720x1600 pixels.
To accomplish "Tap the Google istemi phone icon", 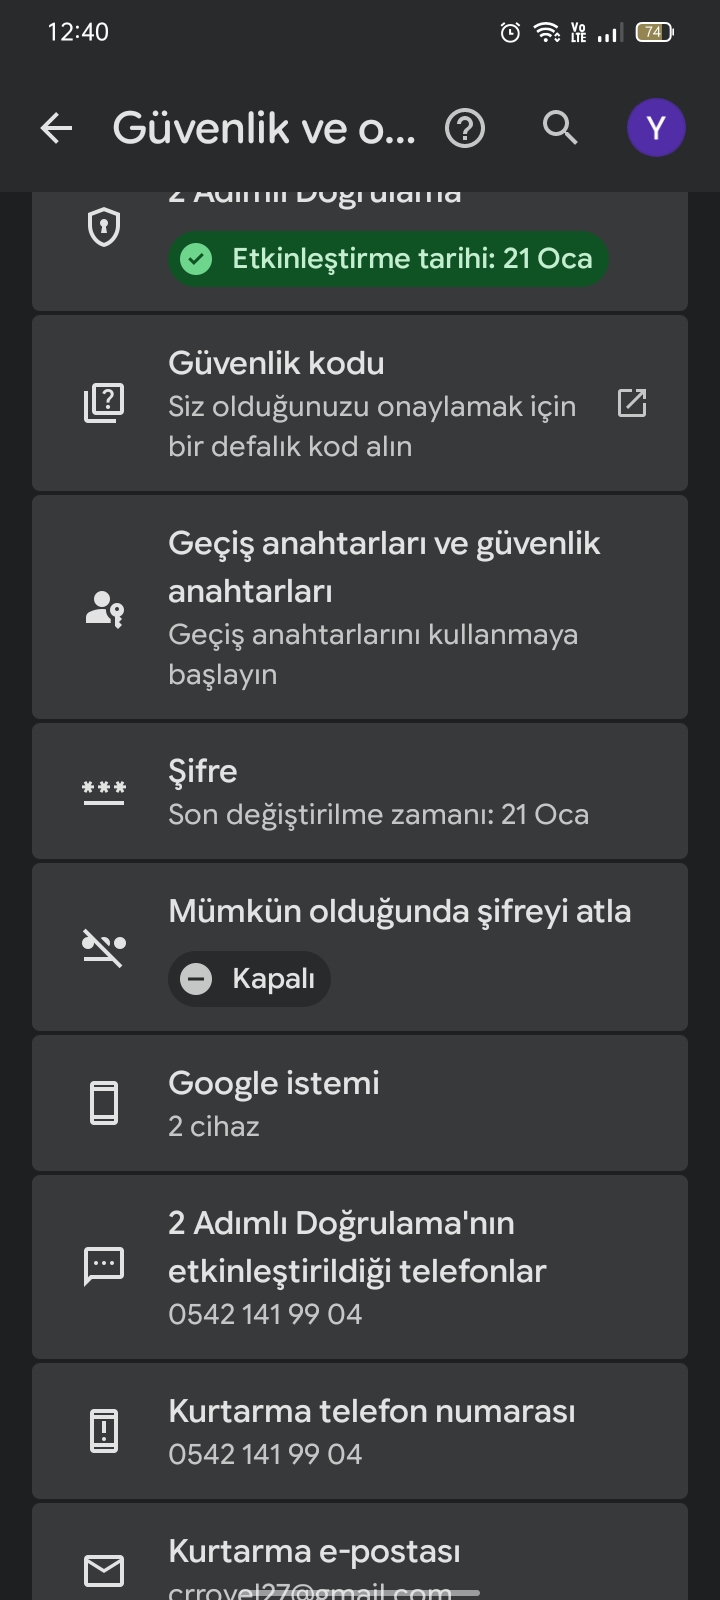I will pyautogui.click(x=104, y=1104).
